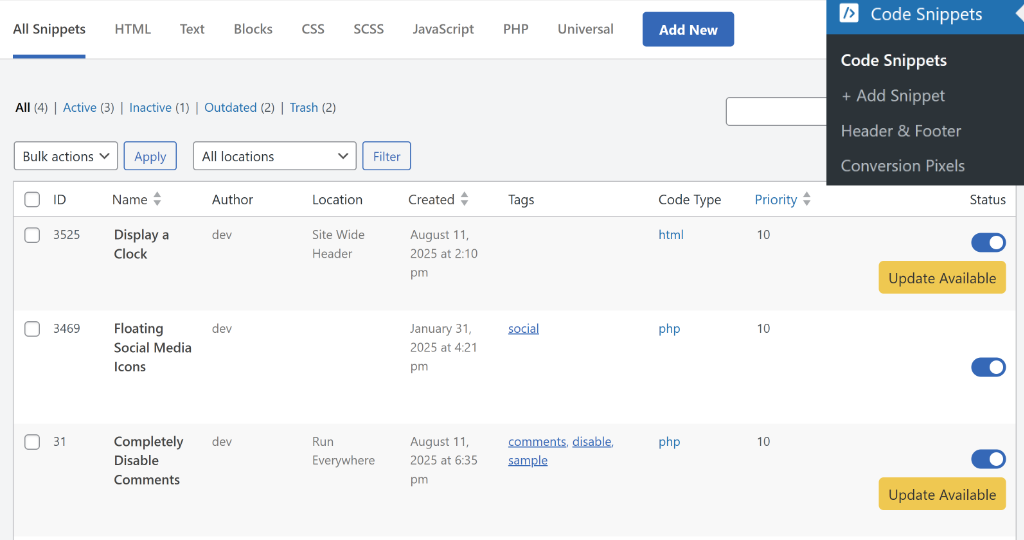
Task: Click January 31, 2025 created date
Action: (x=443, y=347)
